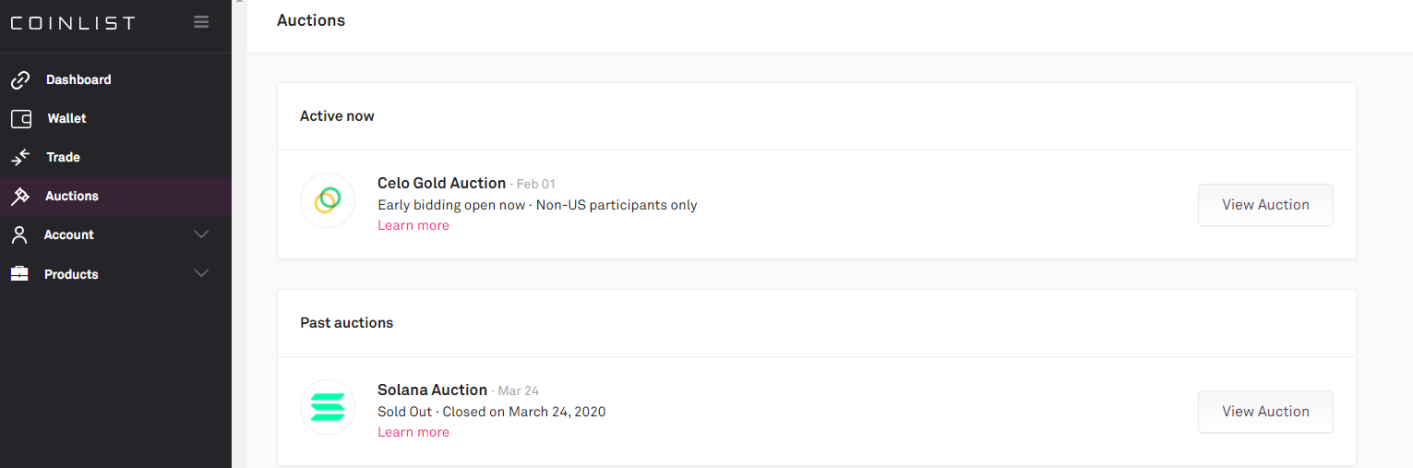Click the Celo Gold Auction title

441,183
